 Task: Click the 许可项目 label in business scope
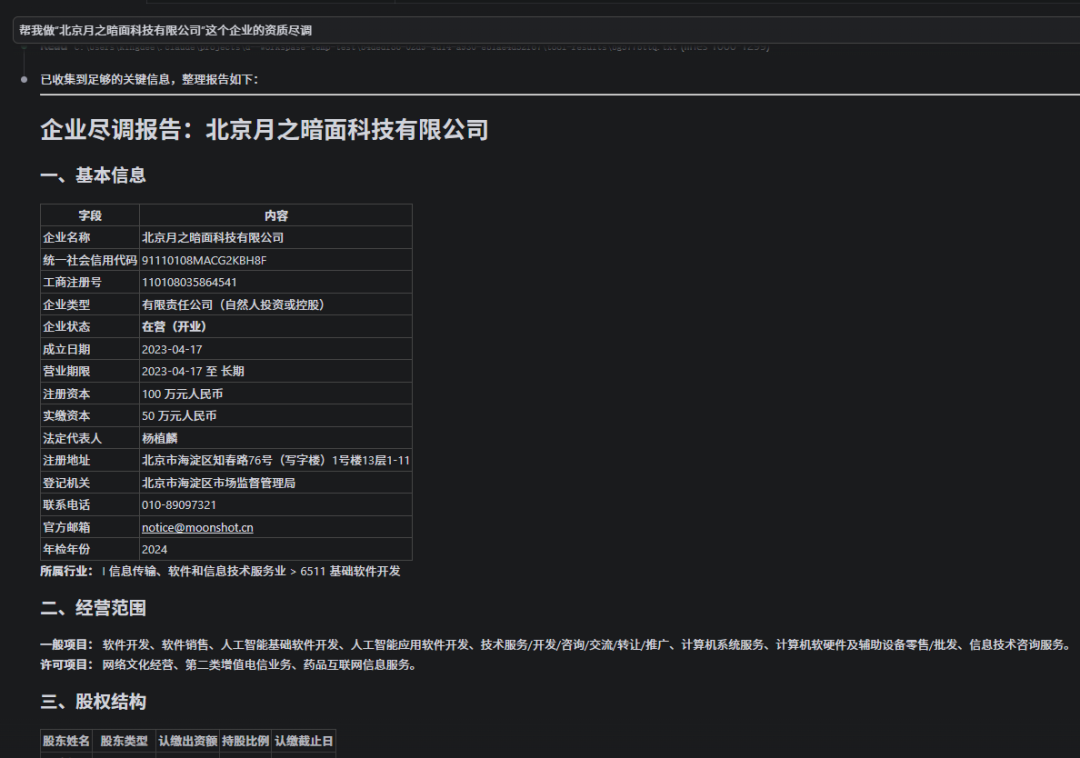[x=66, y=664]
